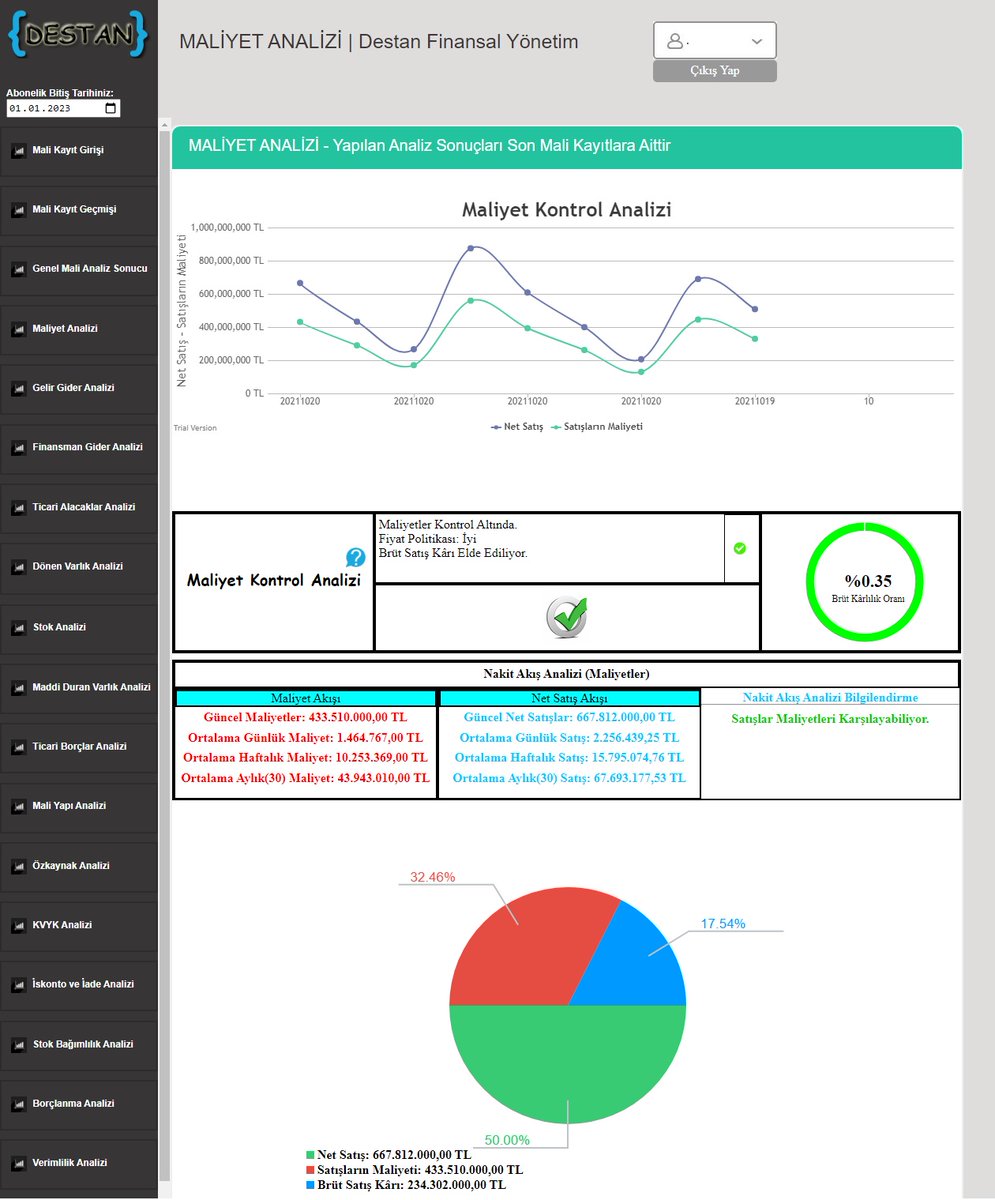Image resolution: width=995 pixels, height=1200 pixels.
Task: Click the chart icon beside Mali Yapı Analizi
Action: coord(18,806)
